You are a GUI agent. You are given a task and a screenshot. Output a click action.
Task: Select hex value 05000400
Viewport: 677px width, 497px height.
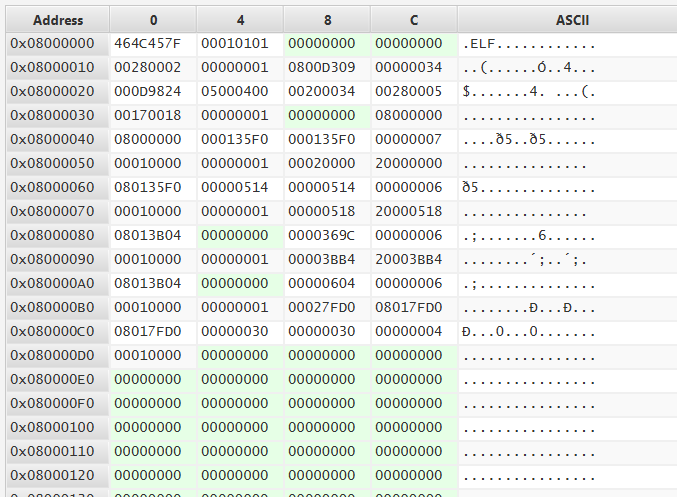[x=240, y=92]
